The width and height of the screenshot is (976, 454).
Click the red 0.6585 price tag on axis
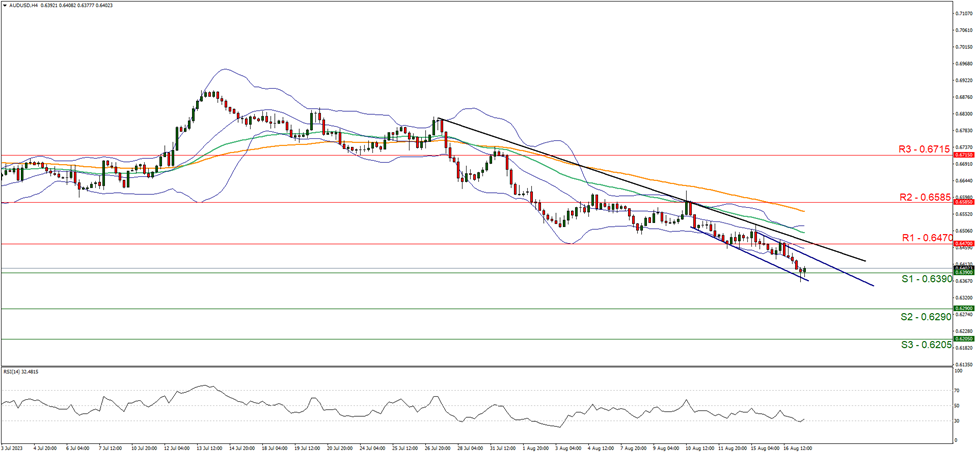point(934,202)
